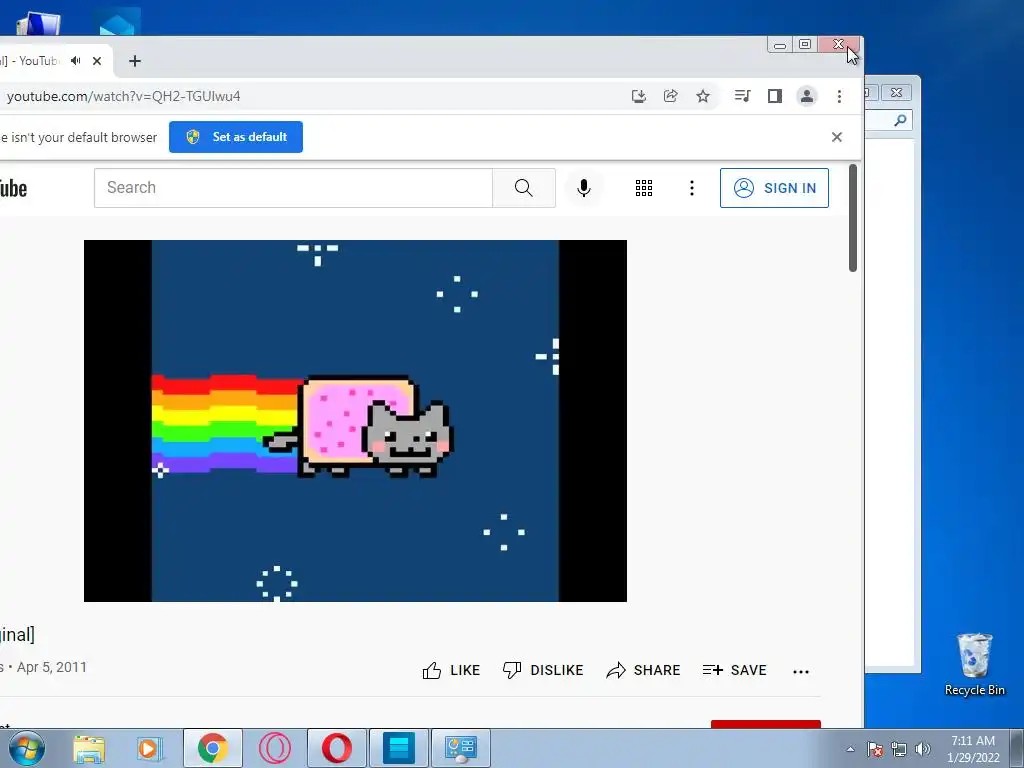The image size is (1024, 768).
Task: Click the YouTube logo
Action: [x=13, y=189]
